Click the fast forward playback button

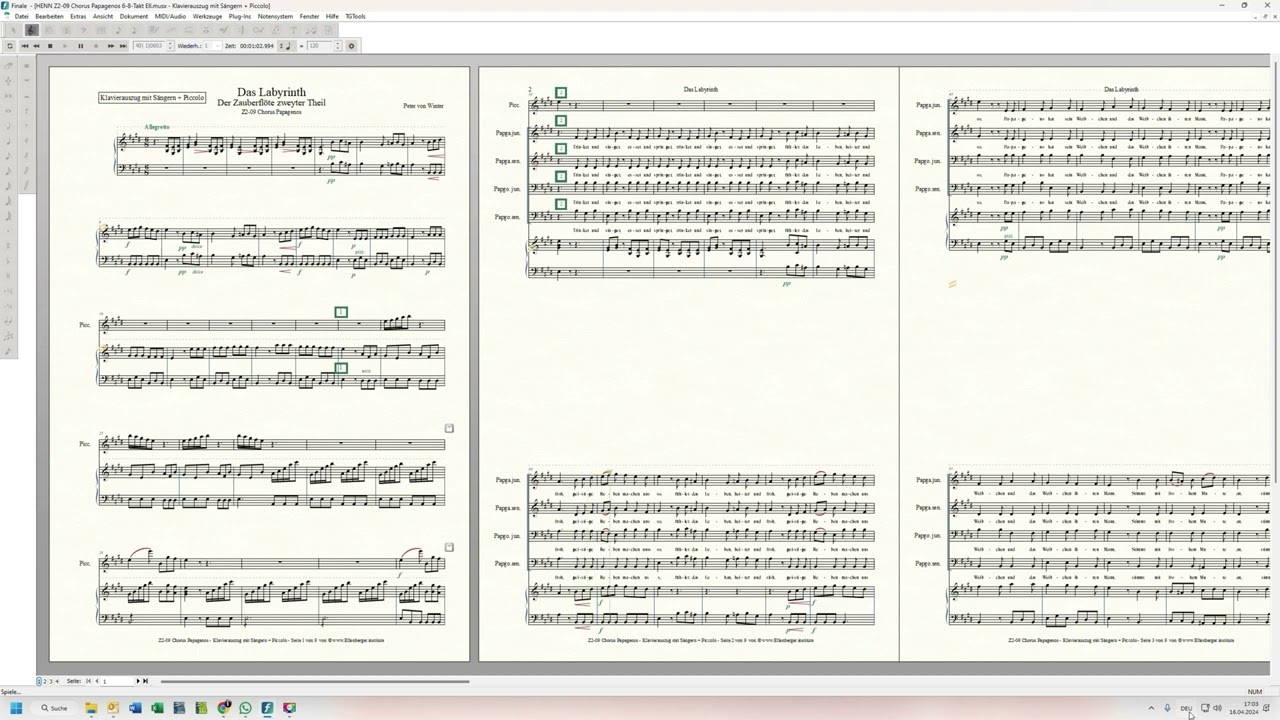[111, 46]
